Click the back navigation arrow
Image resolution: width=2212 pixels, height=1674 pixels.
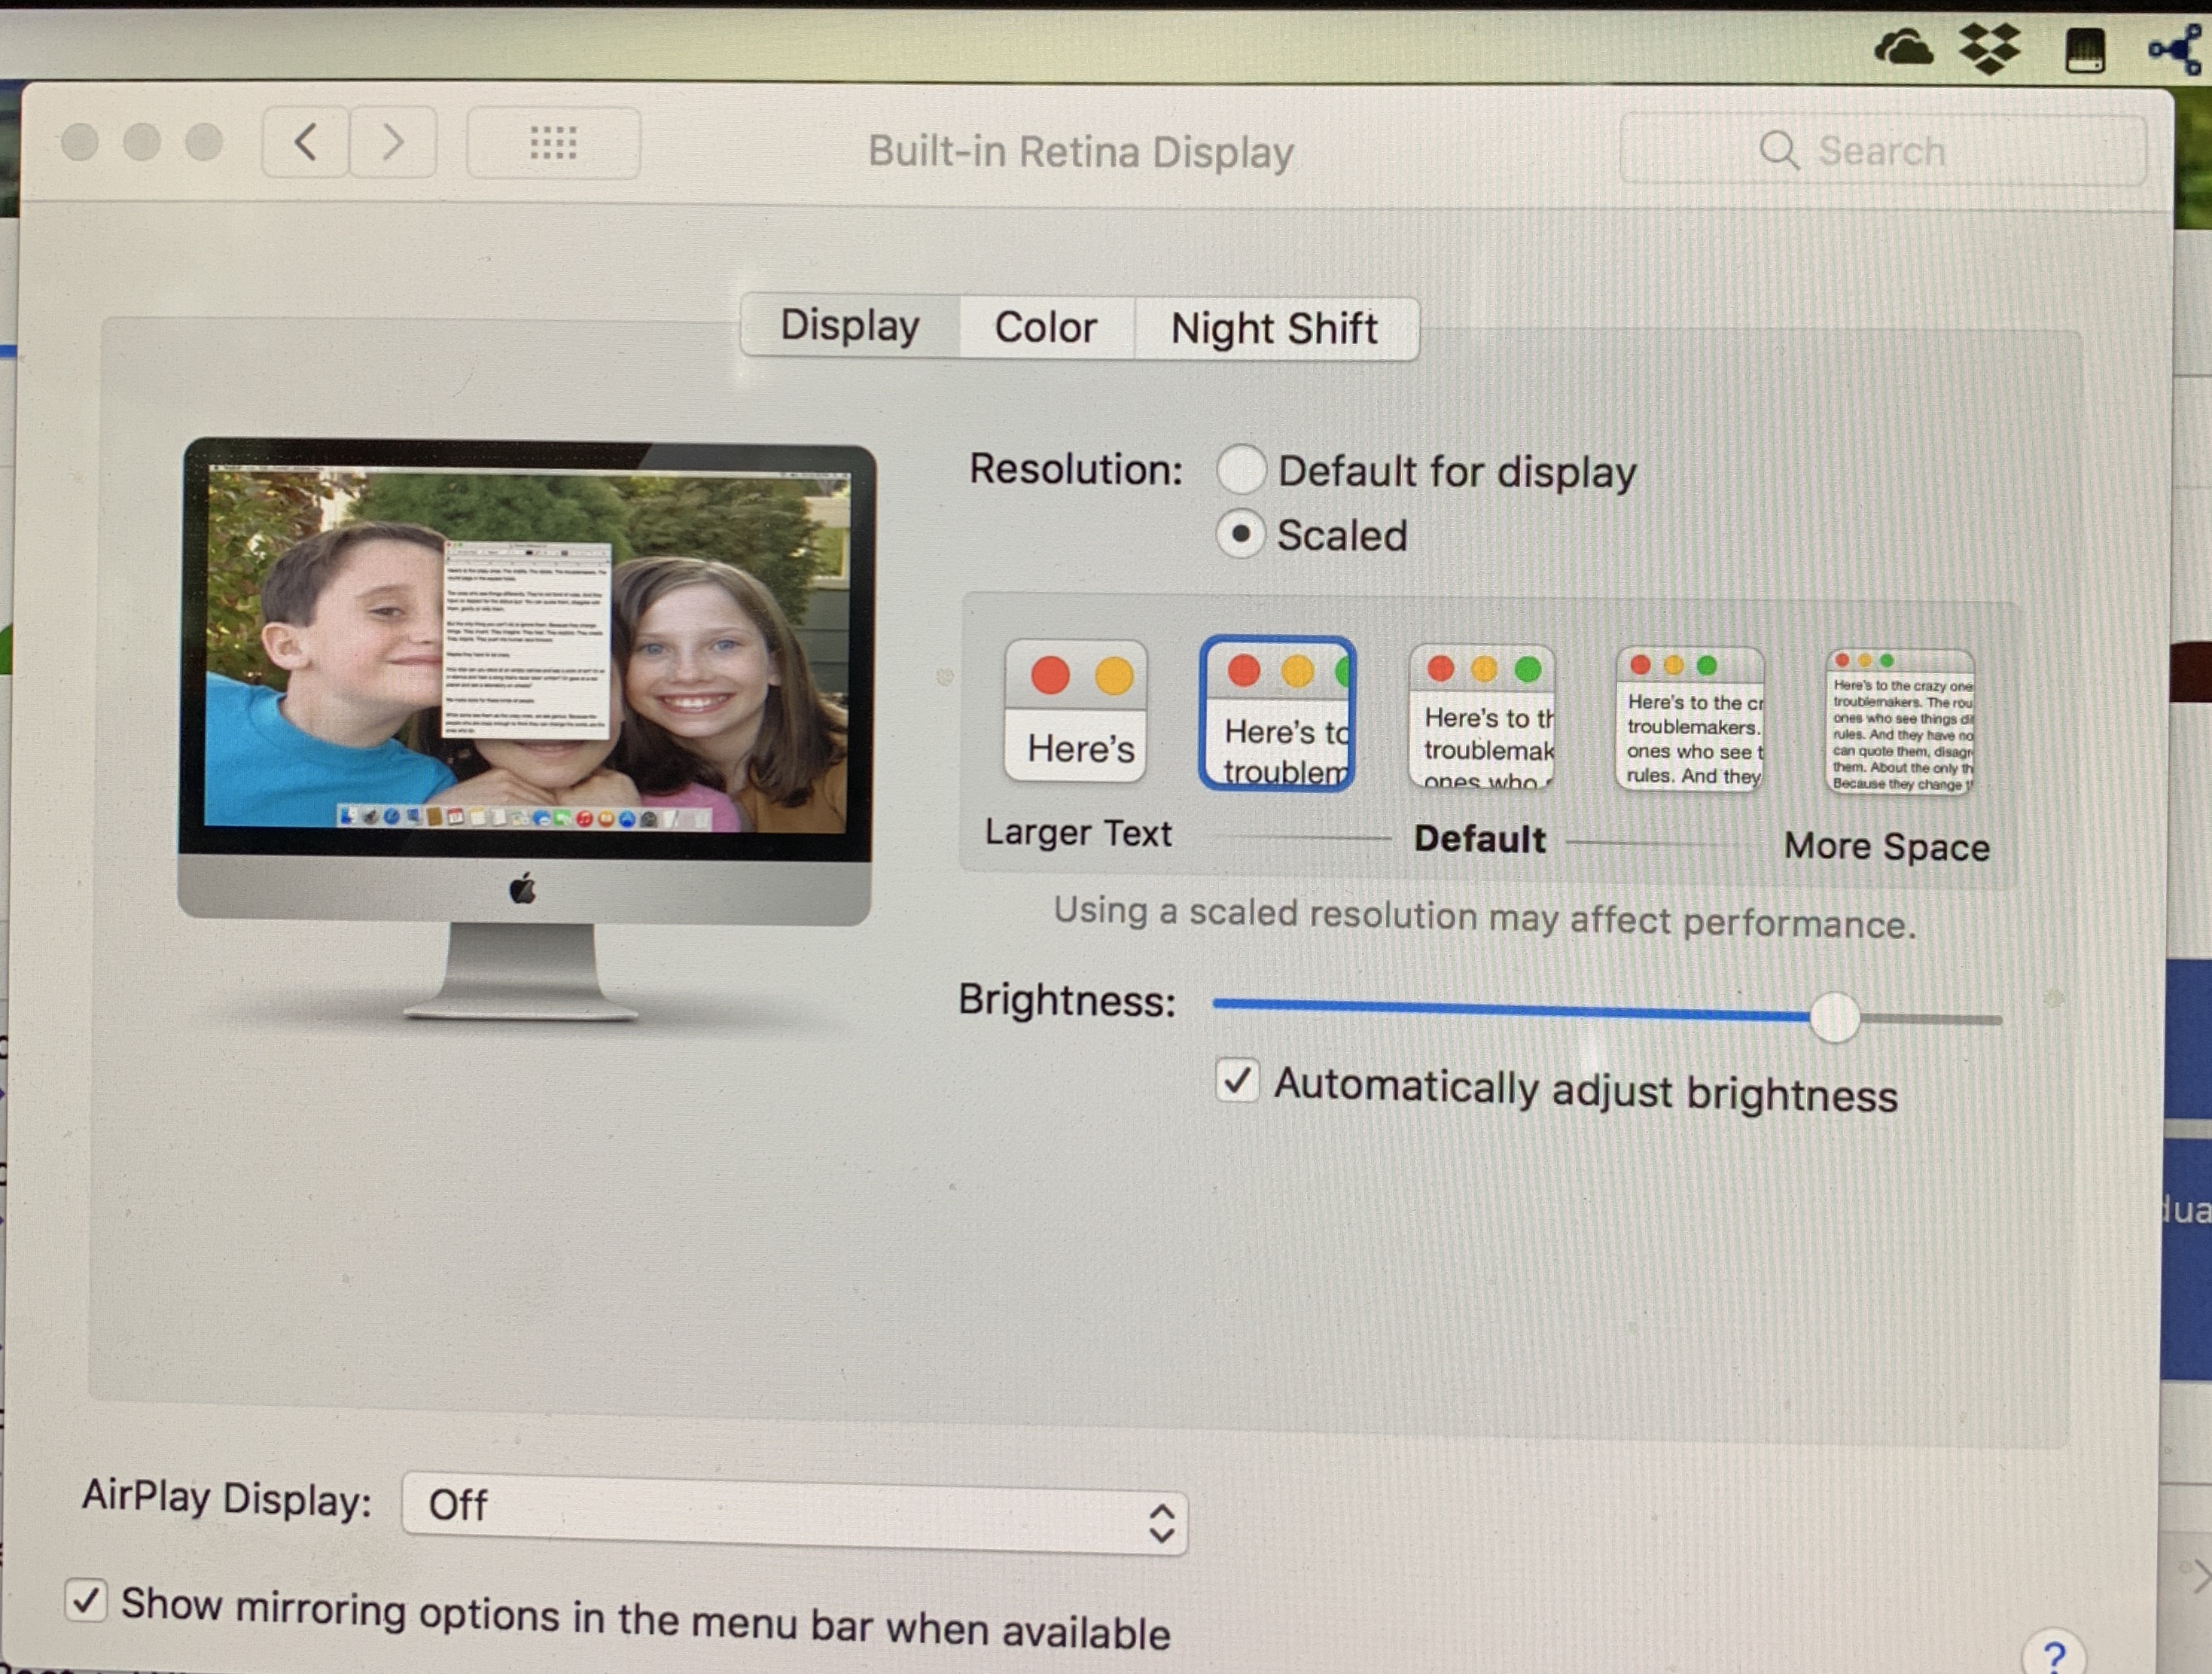(306, 143)
